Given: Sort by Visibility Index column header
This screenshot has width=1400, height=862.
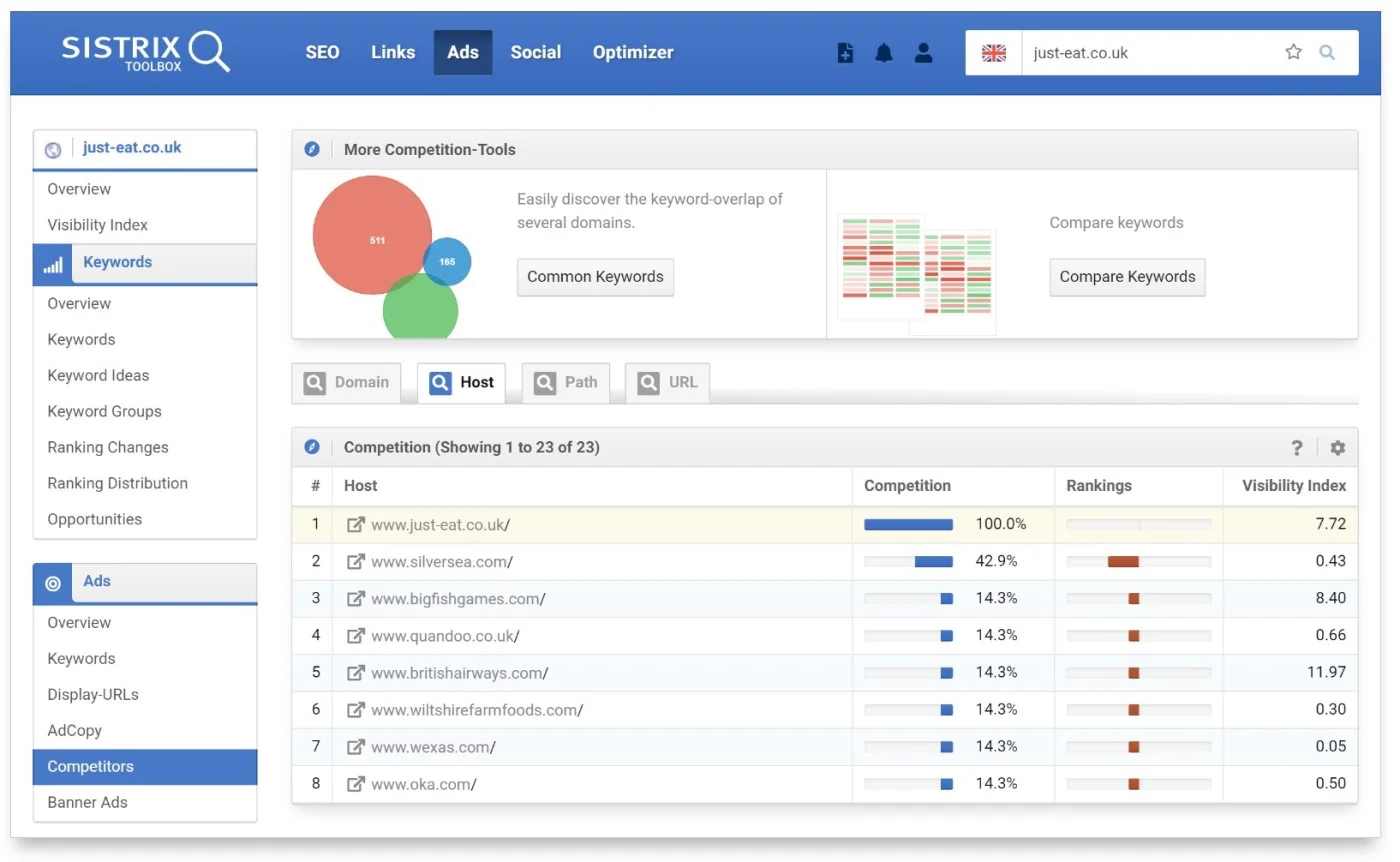Looking at the screenshot, I should (x=1293, y=486).
